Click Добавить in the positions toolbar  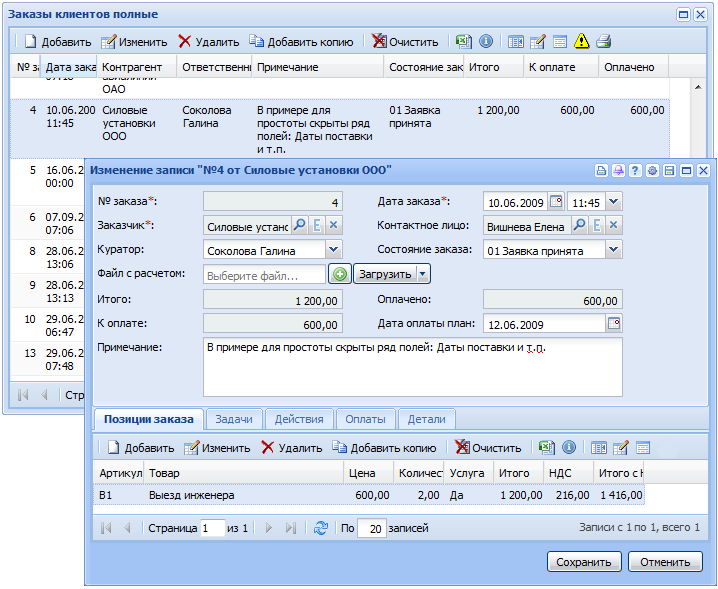[x=141, y=448]
